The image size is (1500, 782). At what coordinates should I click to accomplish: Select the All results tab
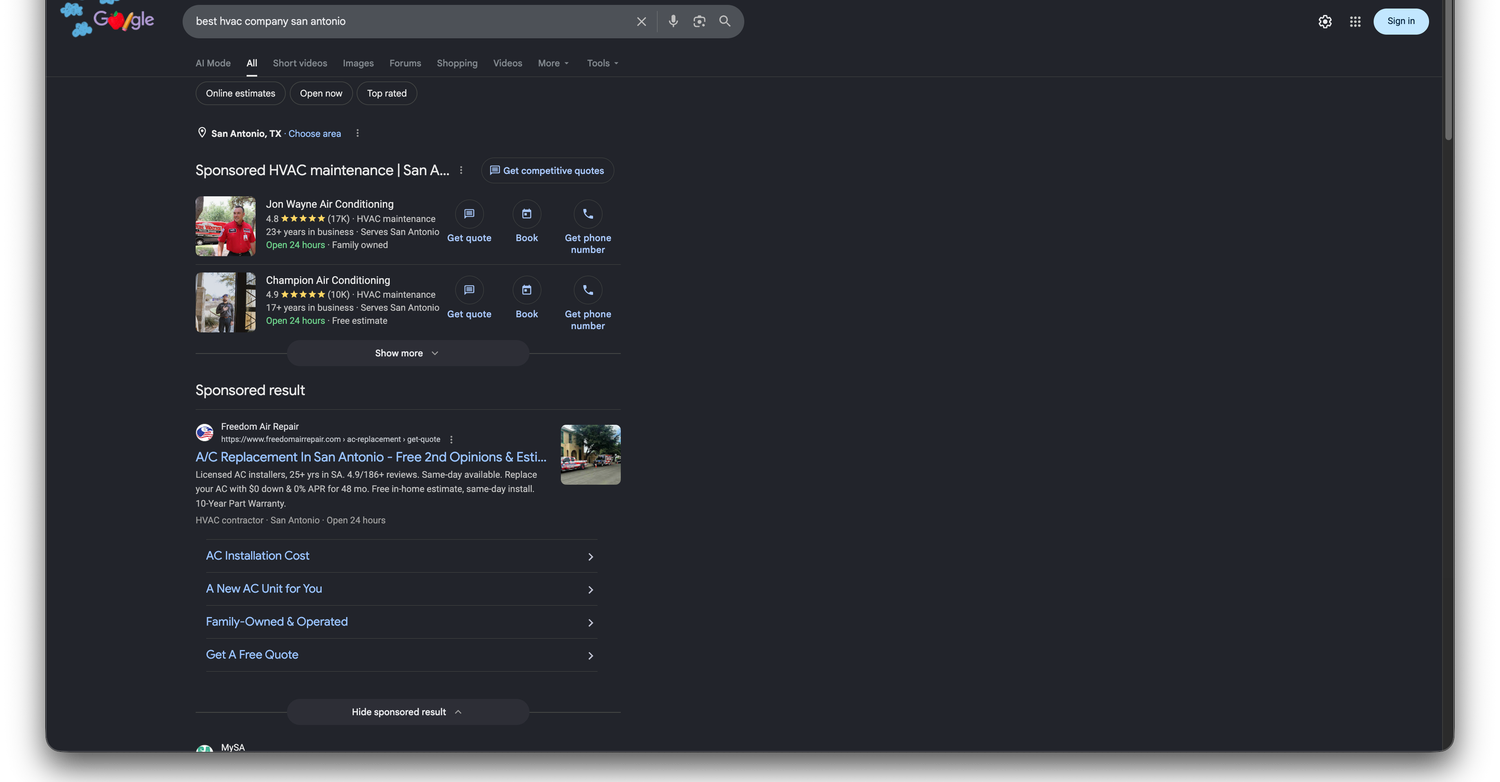(252, 63)
